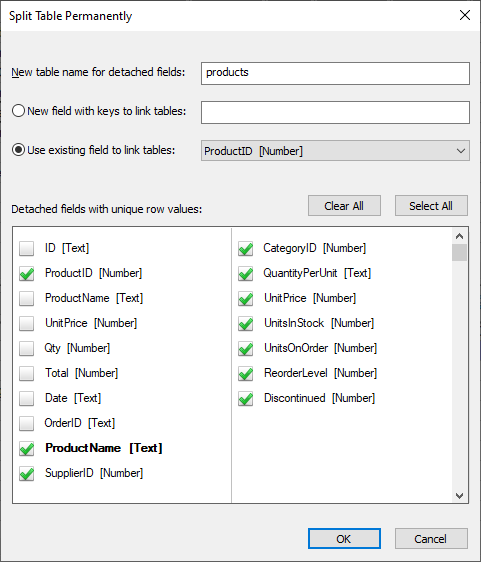Select Use existing field radio button

19,150
